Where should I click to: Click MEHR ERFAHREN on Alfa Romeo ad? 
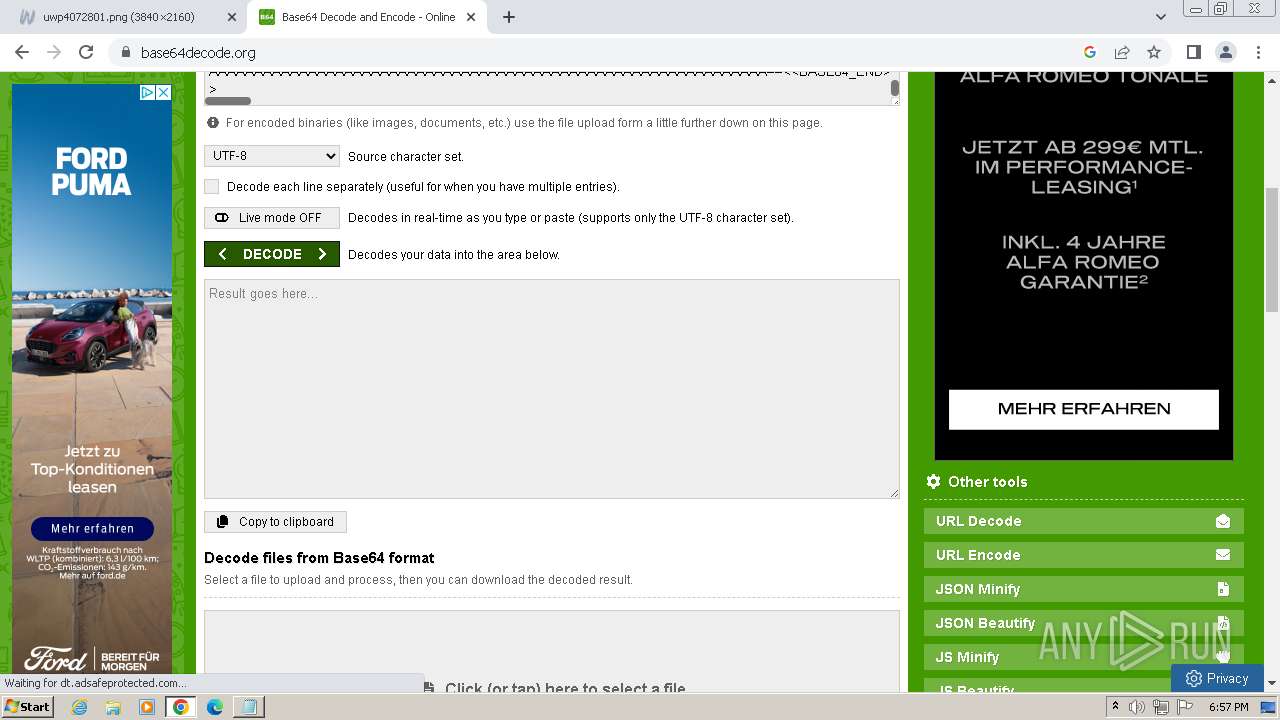1084,409
